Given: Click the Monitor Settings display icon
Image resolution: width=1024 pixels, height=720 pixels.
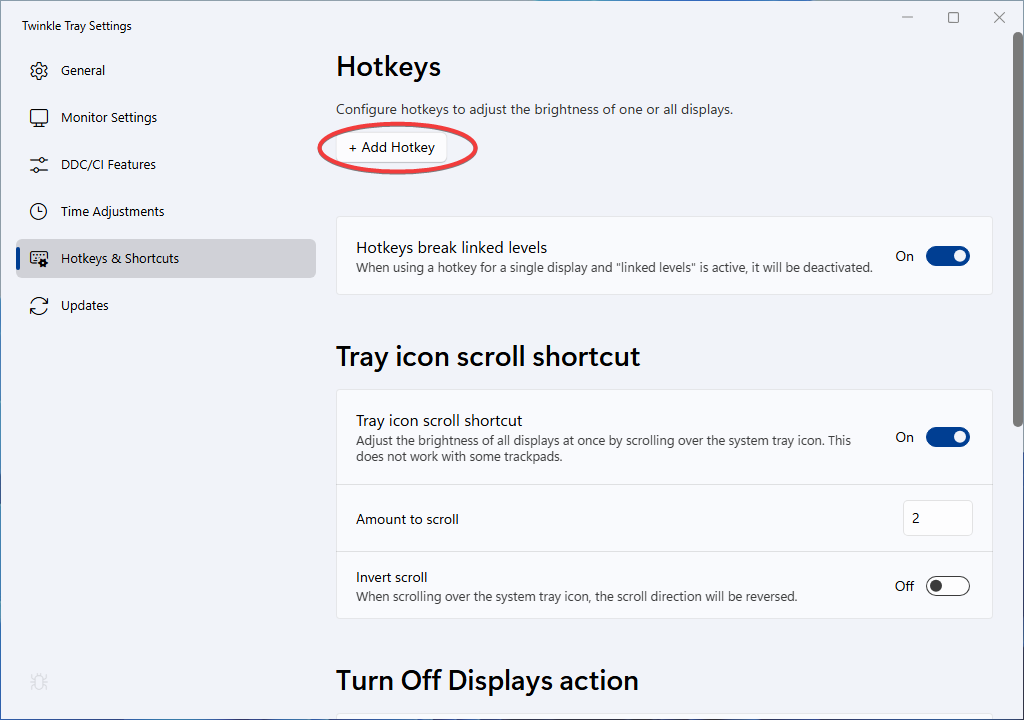Looking at the screenshot, I should [39, 118].
